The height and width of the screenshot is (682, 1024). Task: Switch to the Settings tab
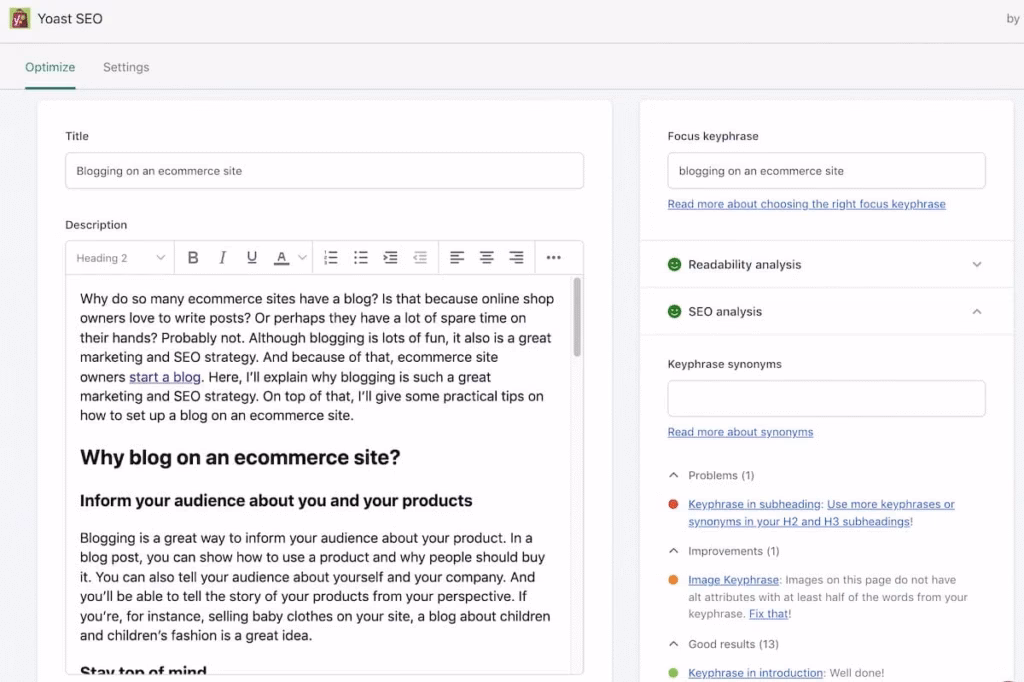(125, 67)
